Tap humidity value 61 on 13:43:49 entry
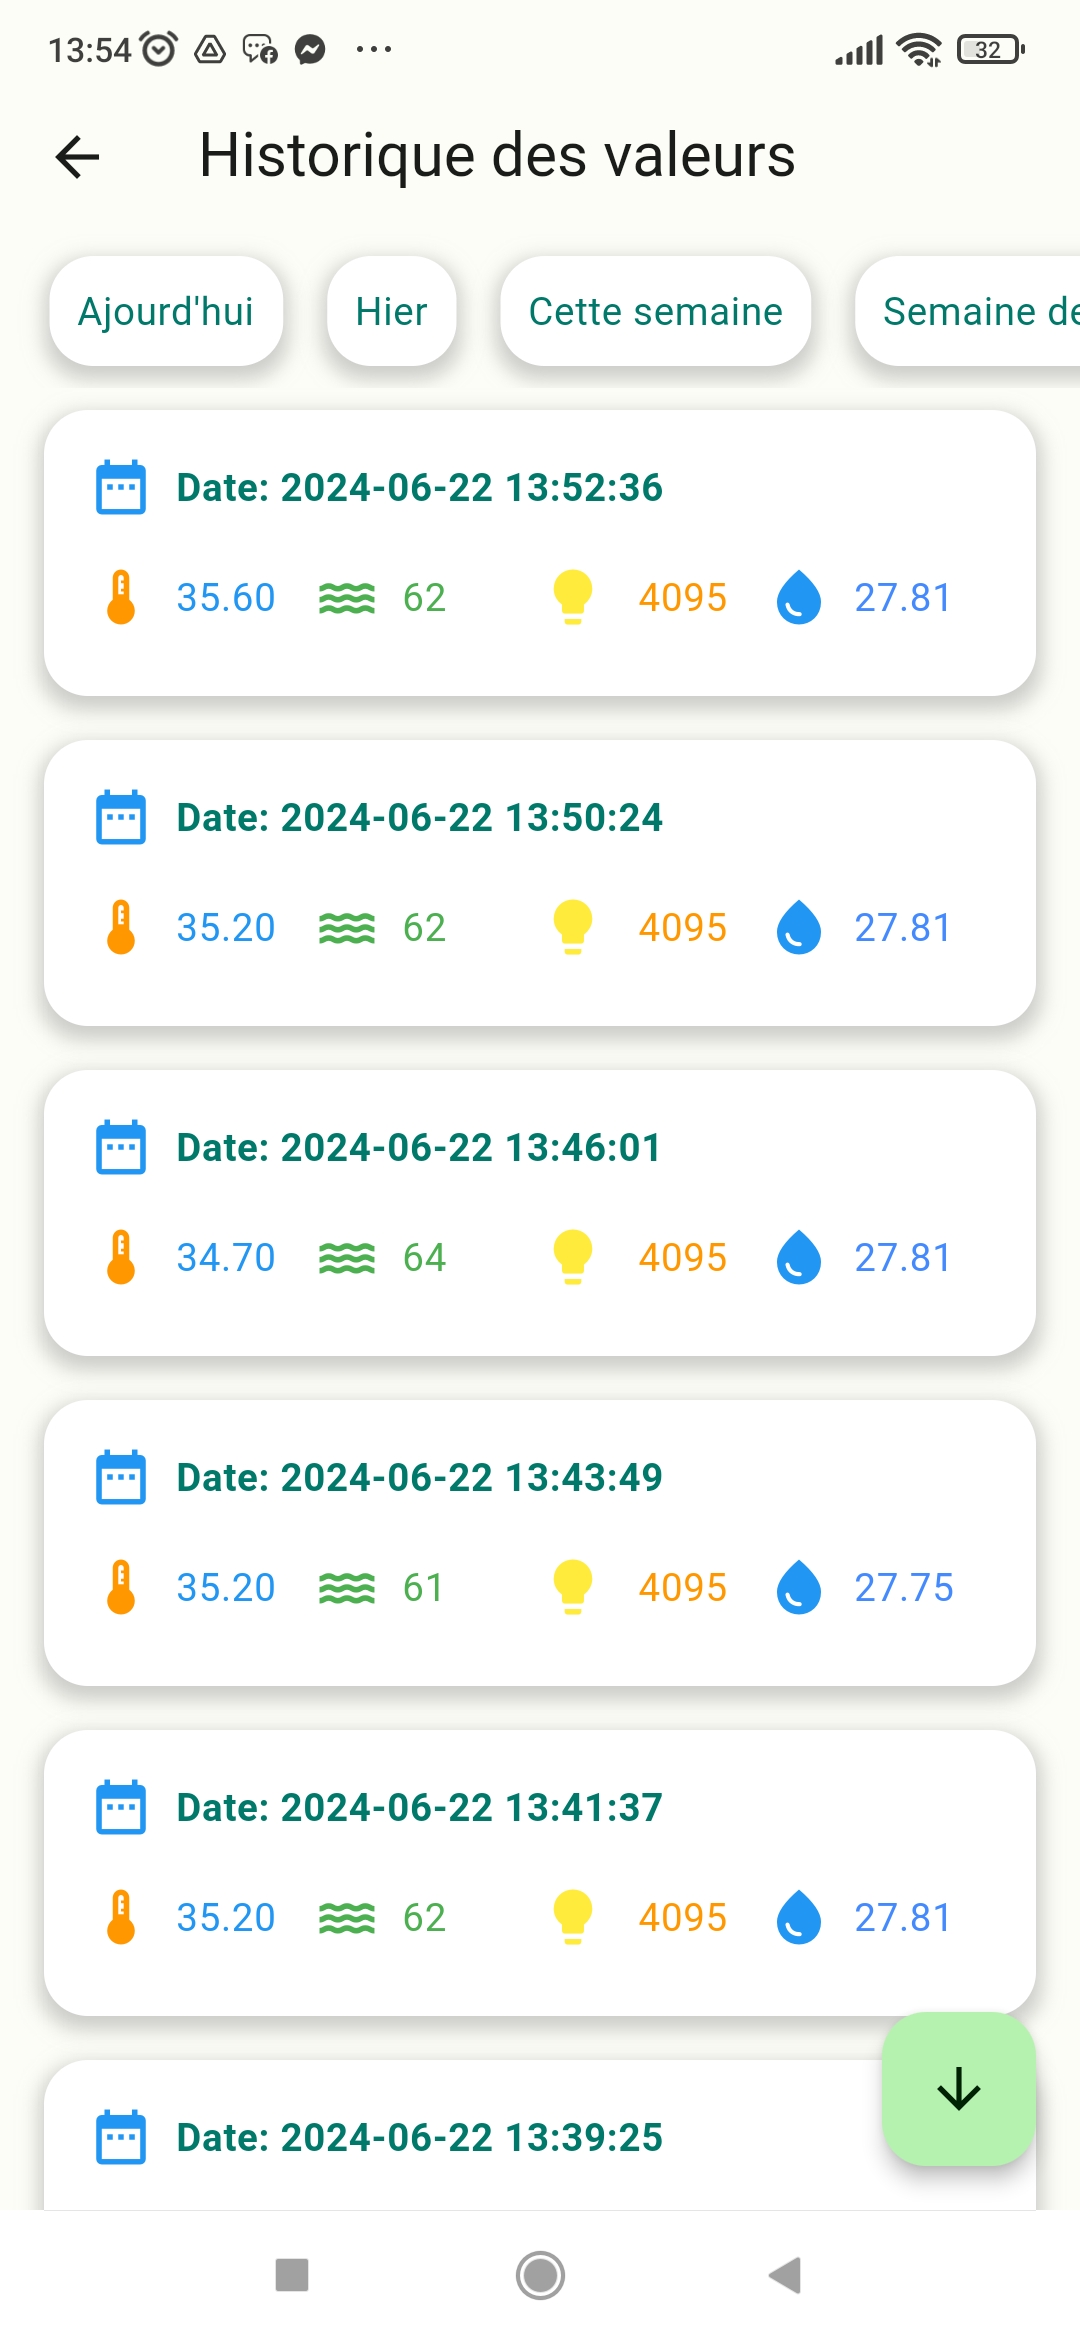This screenshot has height=2340, width=1080. click(x=423, y=1587)
